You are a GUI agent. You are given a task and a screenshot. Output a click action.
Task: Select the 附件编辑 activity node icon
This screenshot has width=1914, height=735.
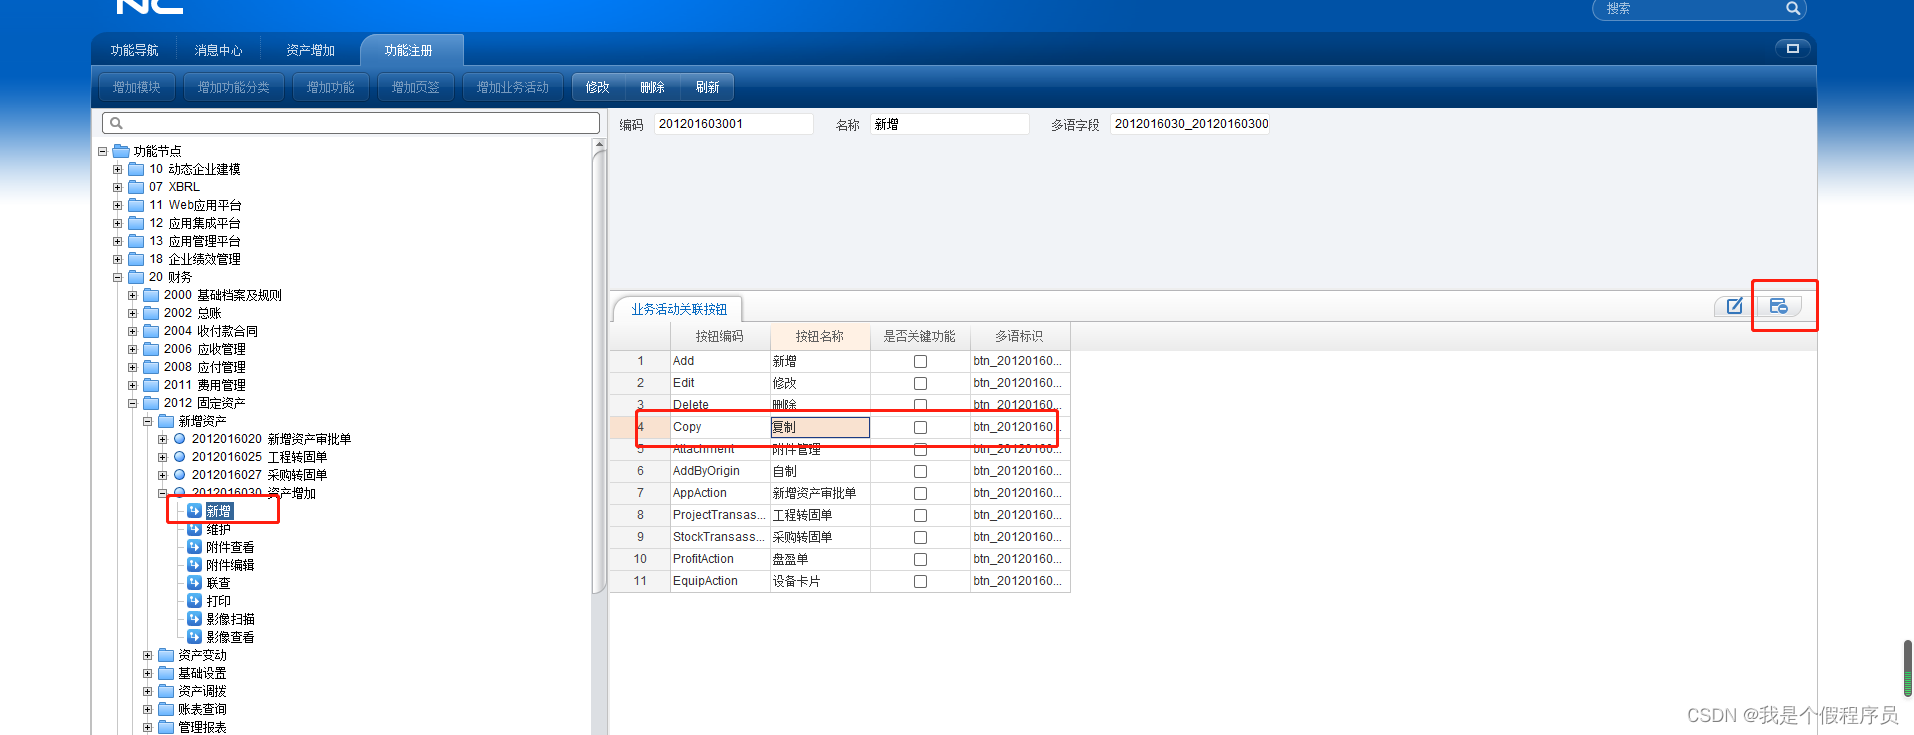pos(195,565)
